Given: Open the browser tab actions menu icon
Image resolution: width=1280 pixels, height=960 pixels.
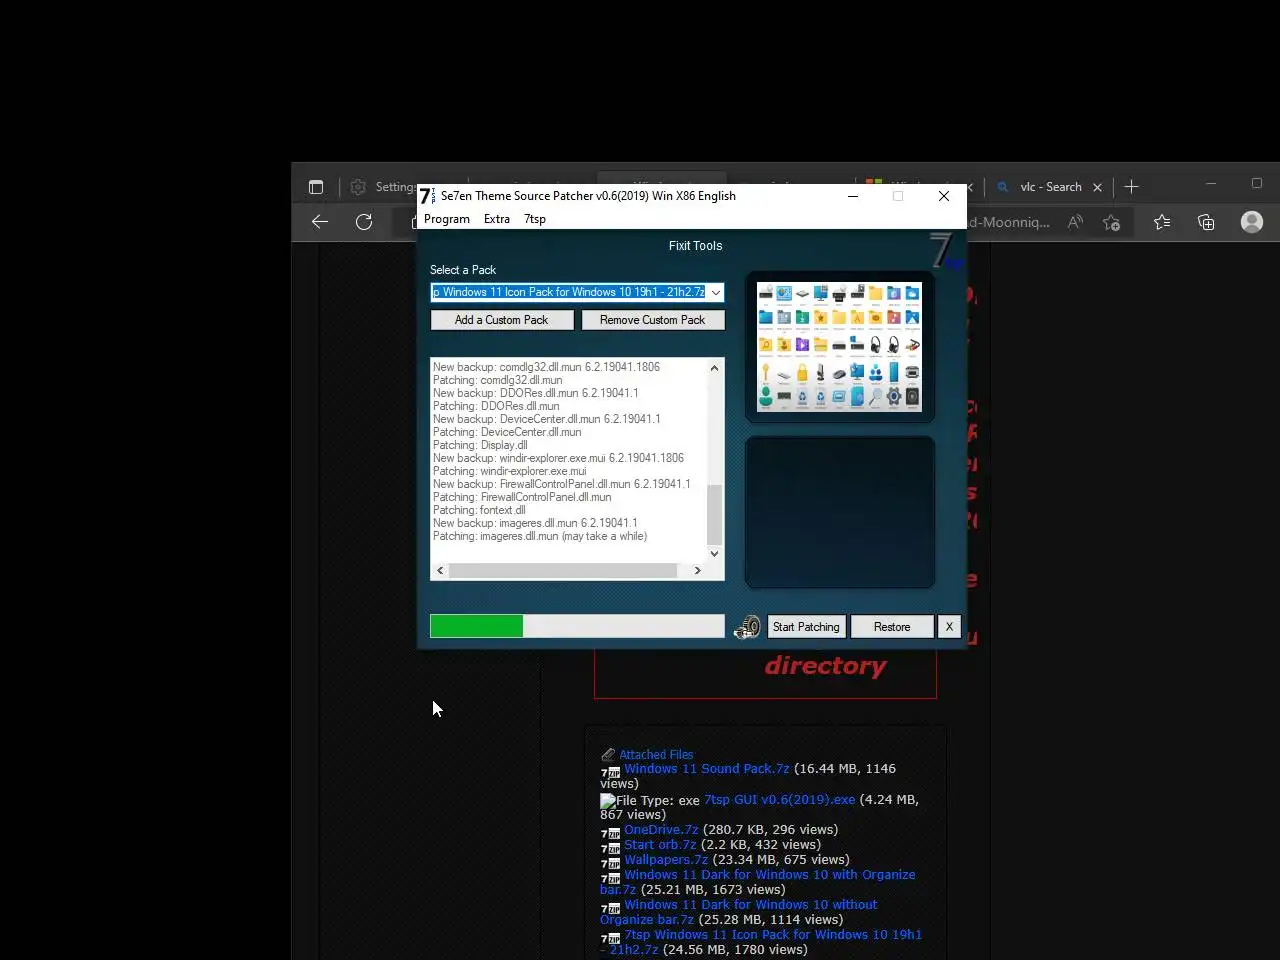Looking at the screenshot, I should click(x=316, y=187).
